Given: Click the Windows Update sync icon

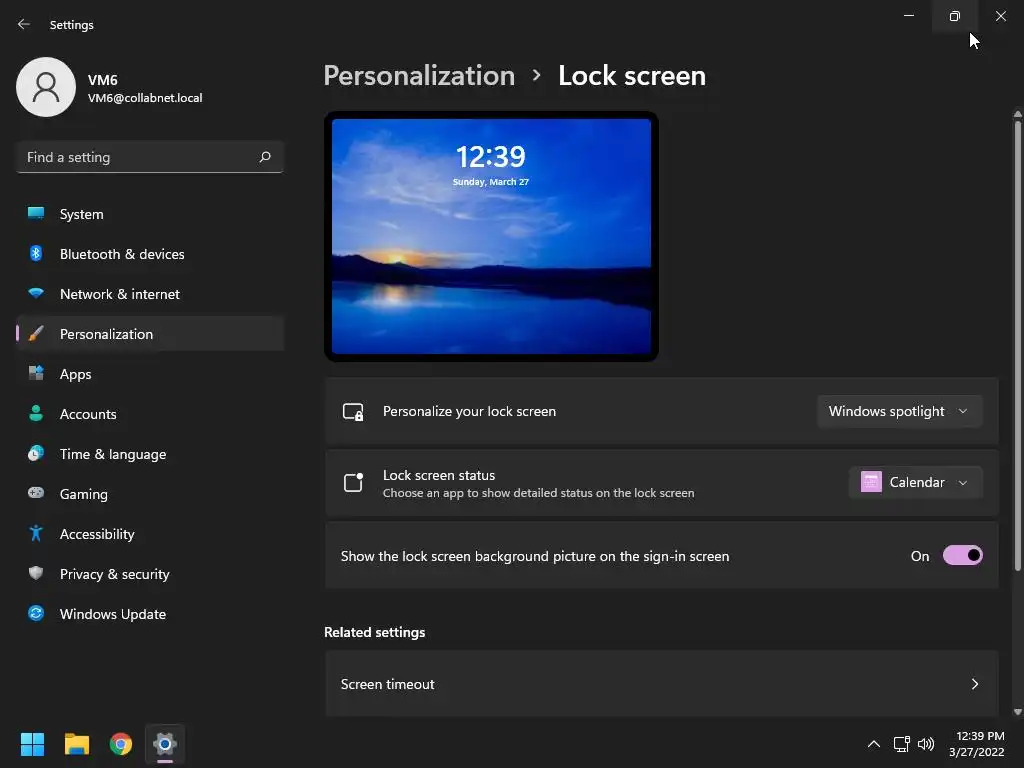Looking at the screenshot, I should click(36, 613).
